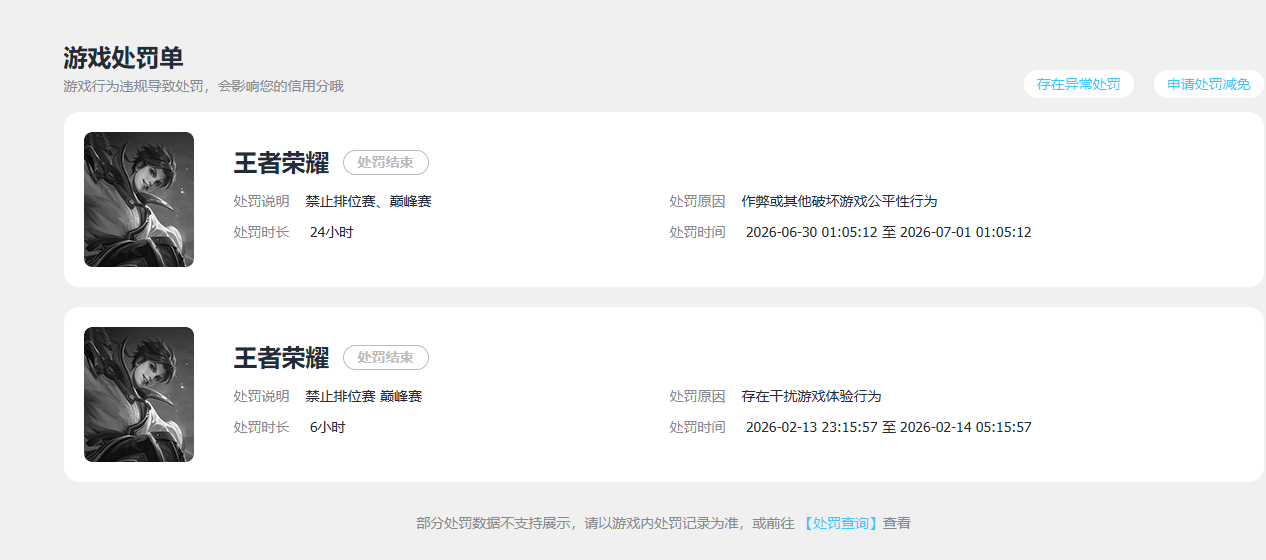Click footer note 部分处罚数据不支持展示
This screenshot has width=1266, height=560.
pyautogui.click(x=494, y=523)
